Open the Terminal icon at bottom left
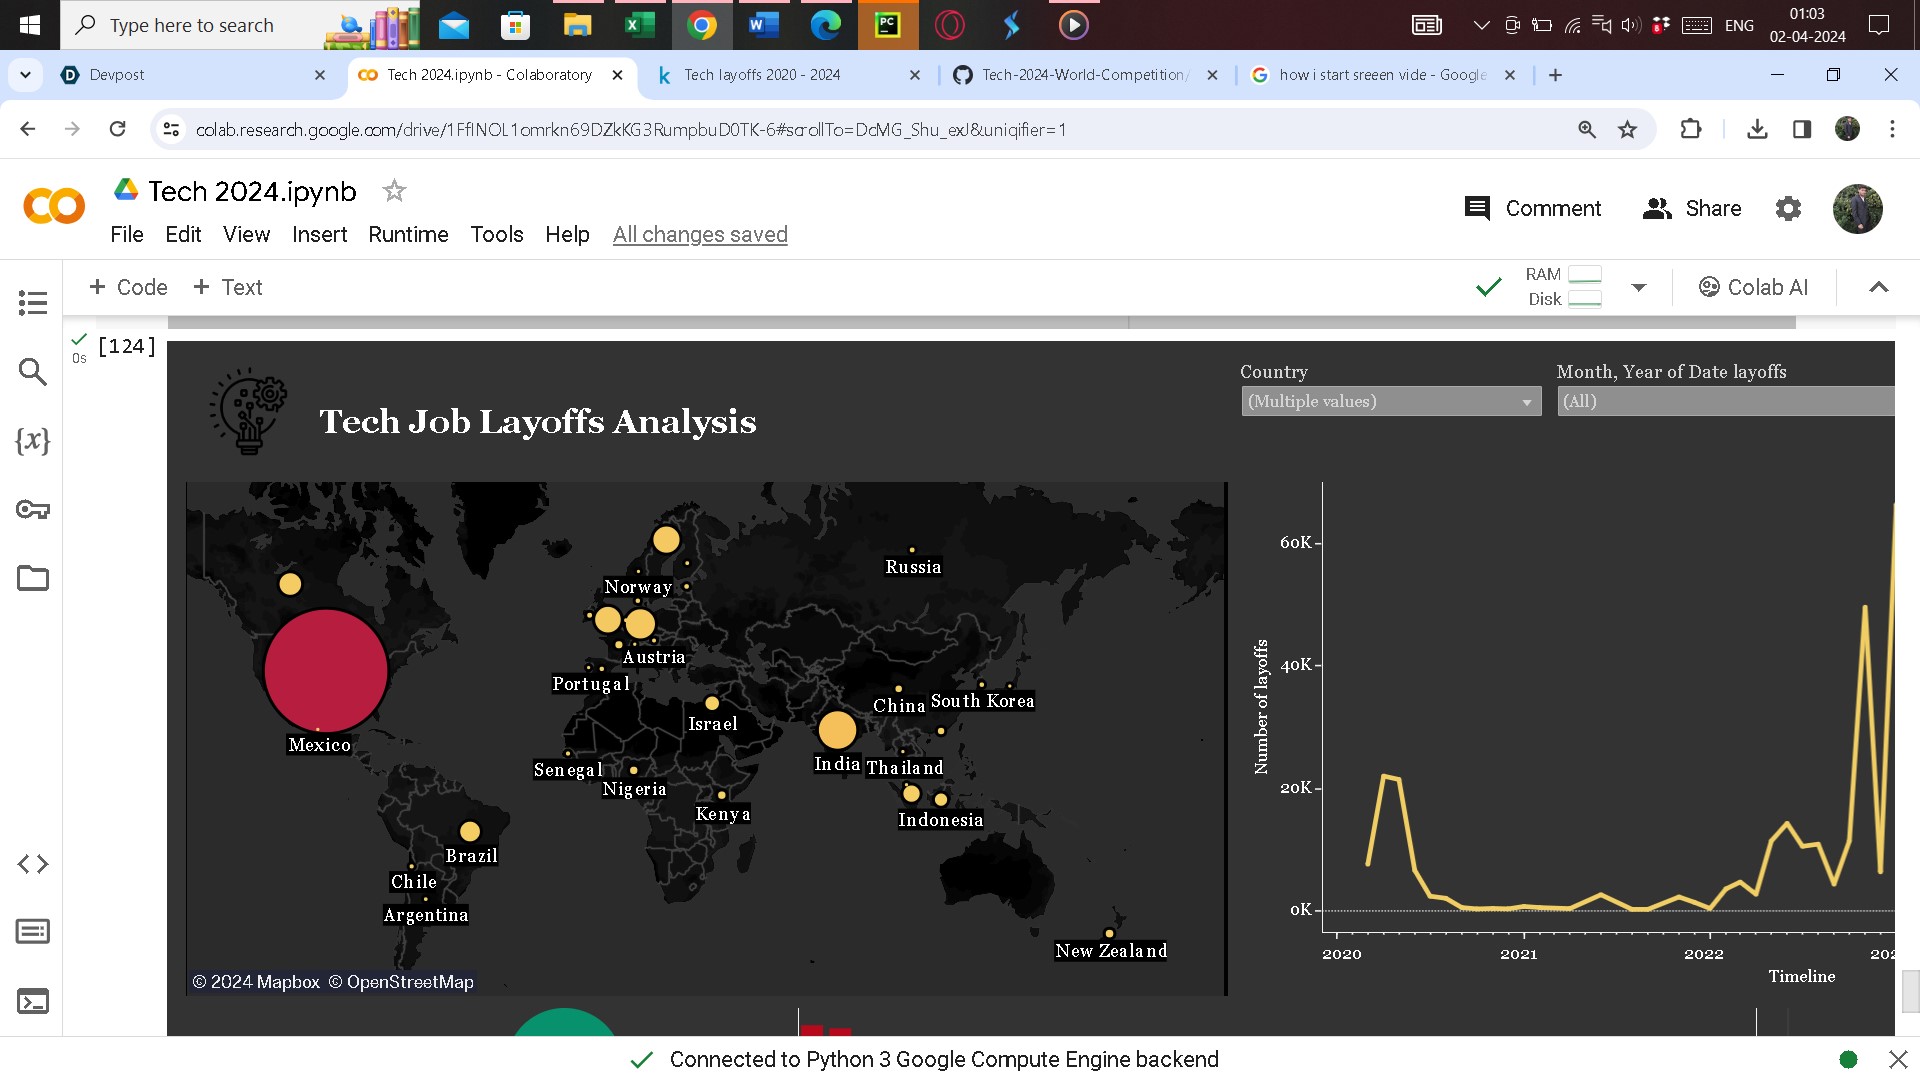Image resolution: width=1920 pixels, height=1080 pixels. 33,1001
